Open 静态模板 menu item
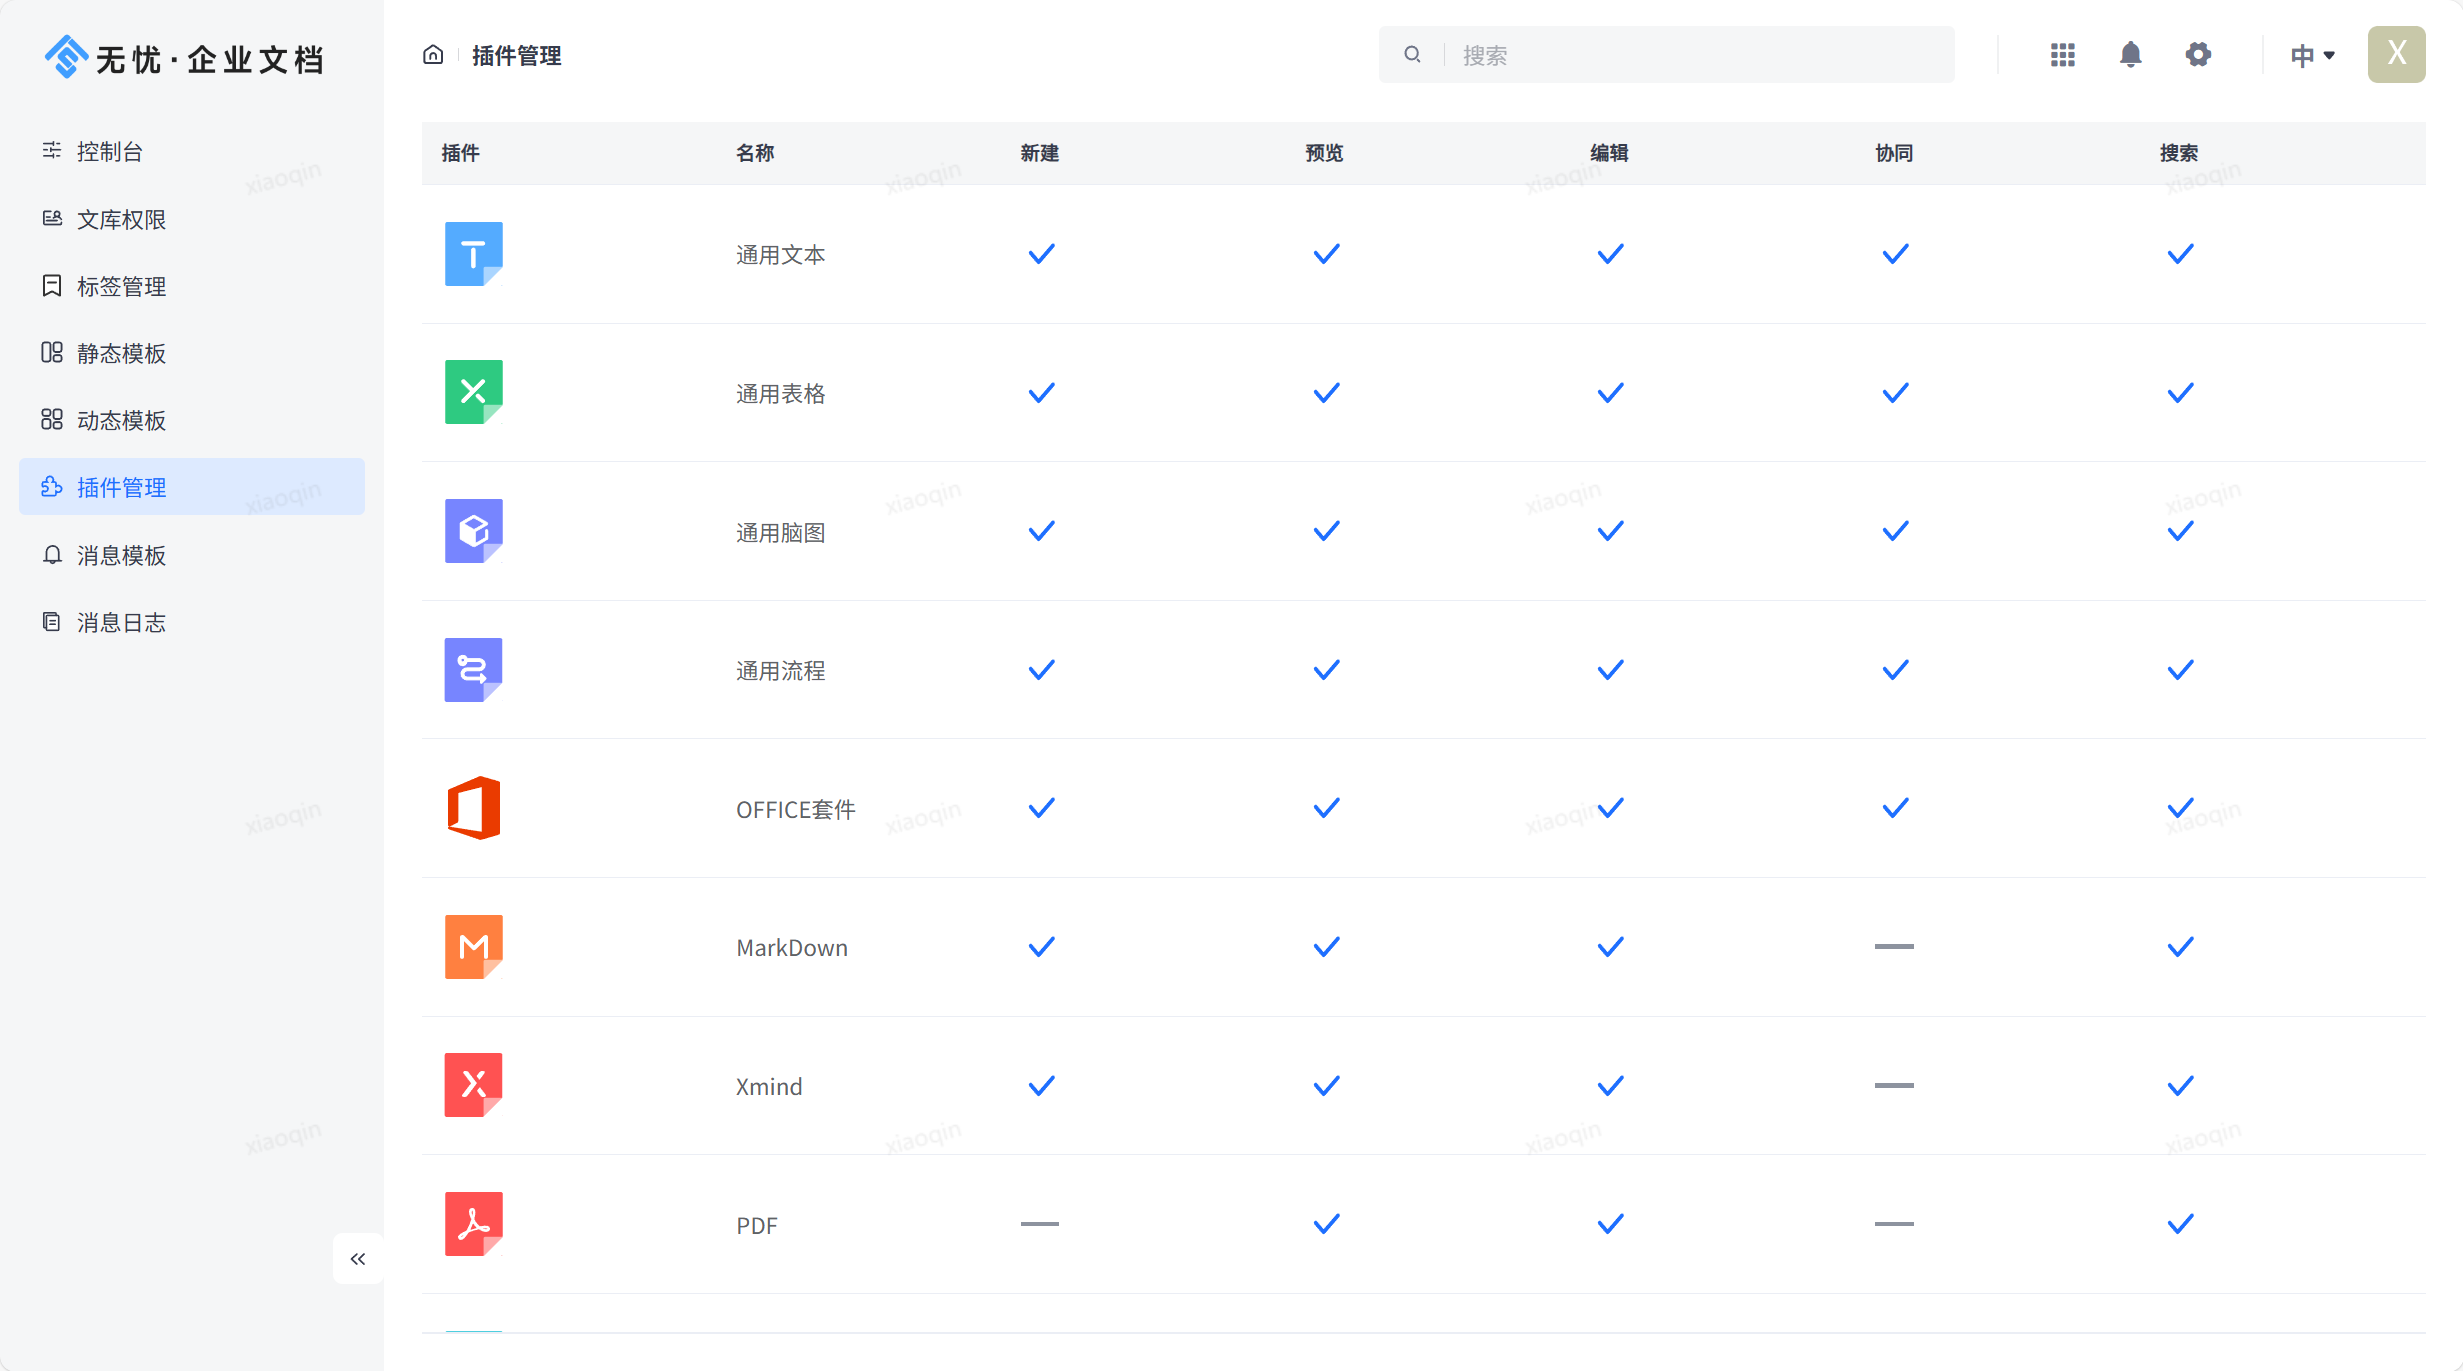This screenshot has height=1371, width=2463. (192, 353)
